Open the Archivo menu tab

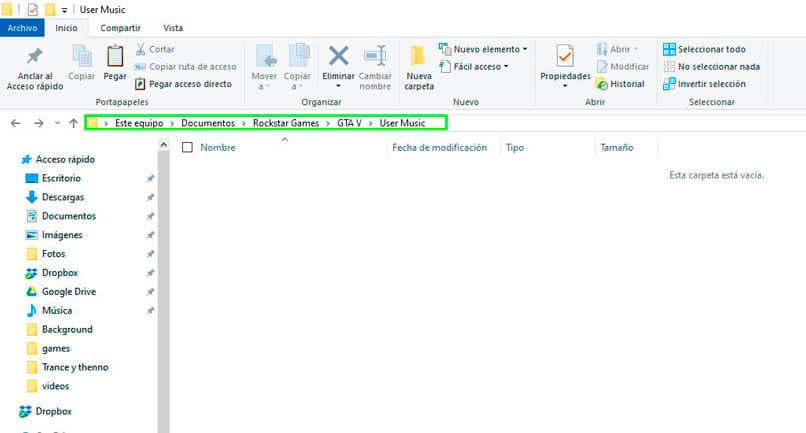22,28
